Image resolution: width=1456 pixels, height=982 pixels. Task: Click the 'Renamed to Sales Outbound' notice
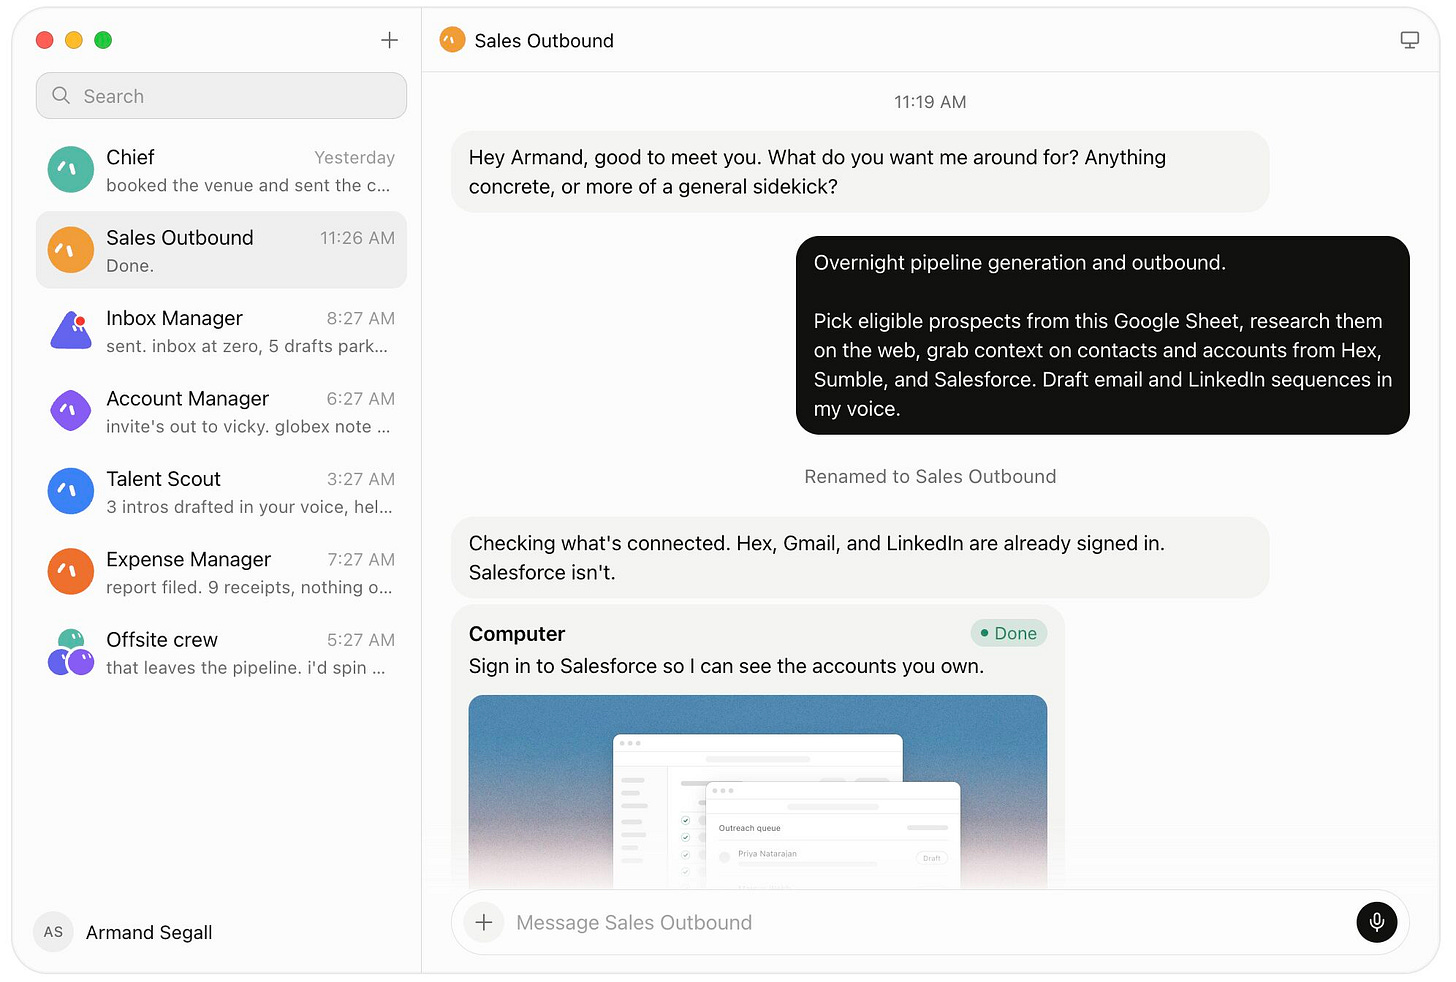(x=930, y=477)
